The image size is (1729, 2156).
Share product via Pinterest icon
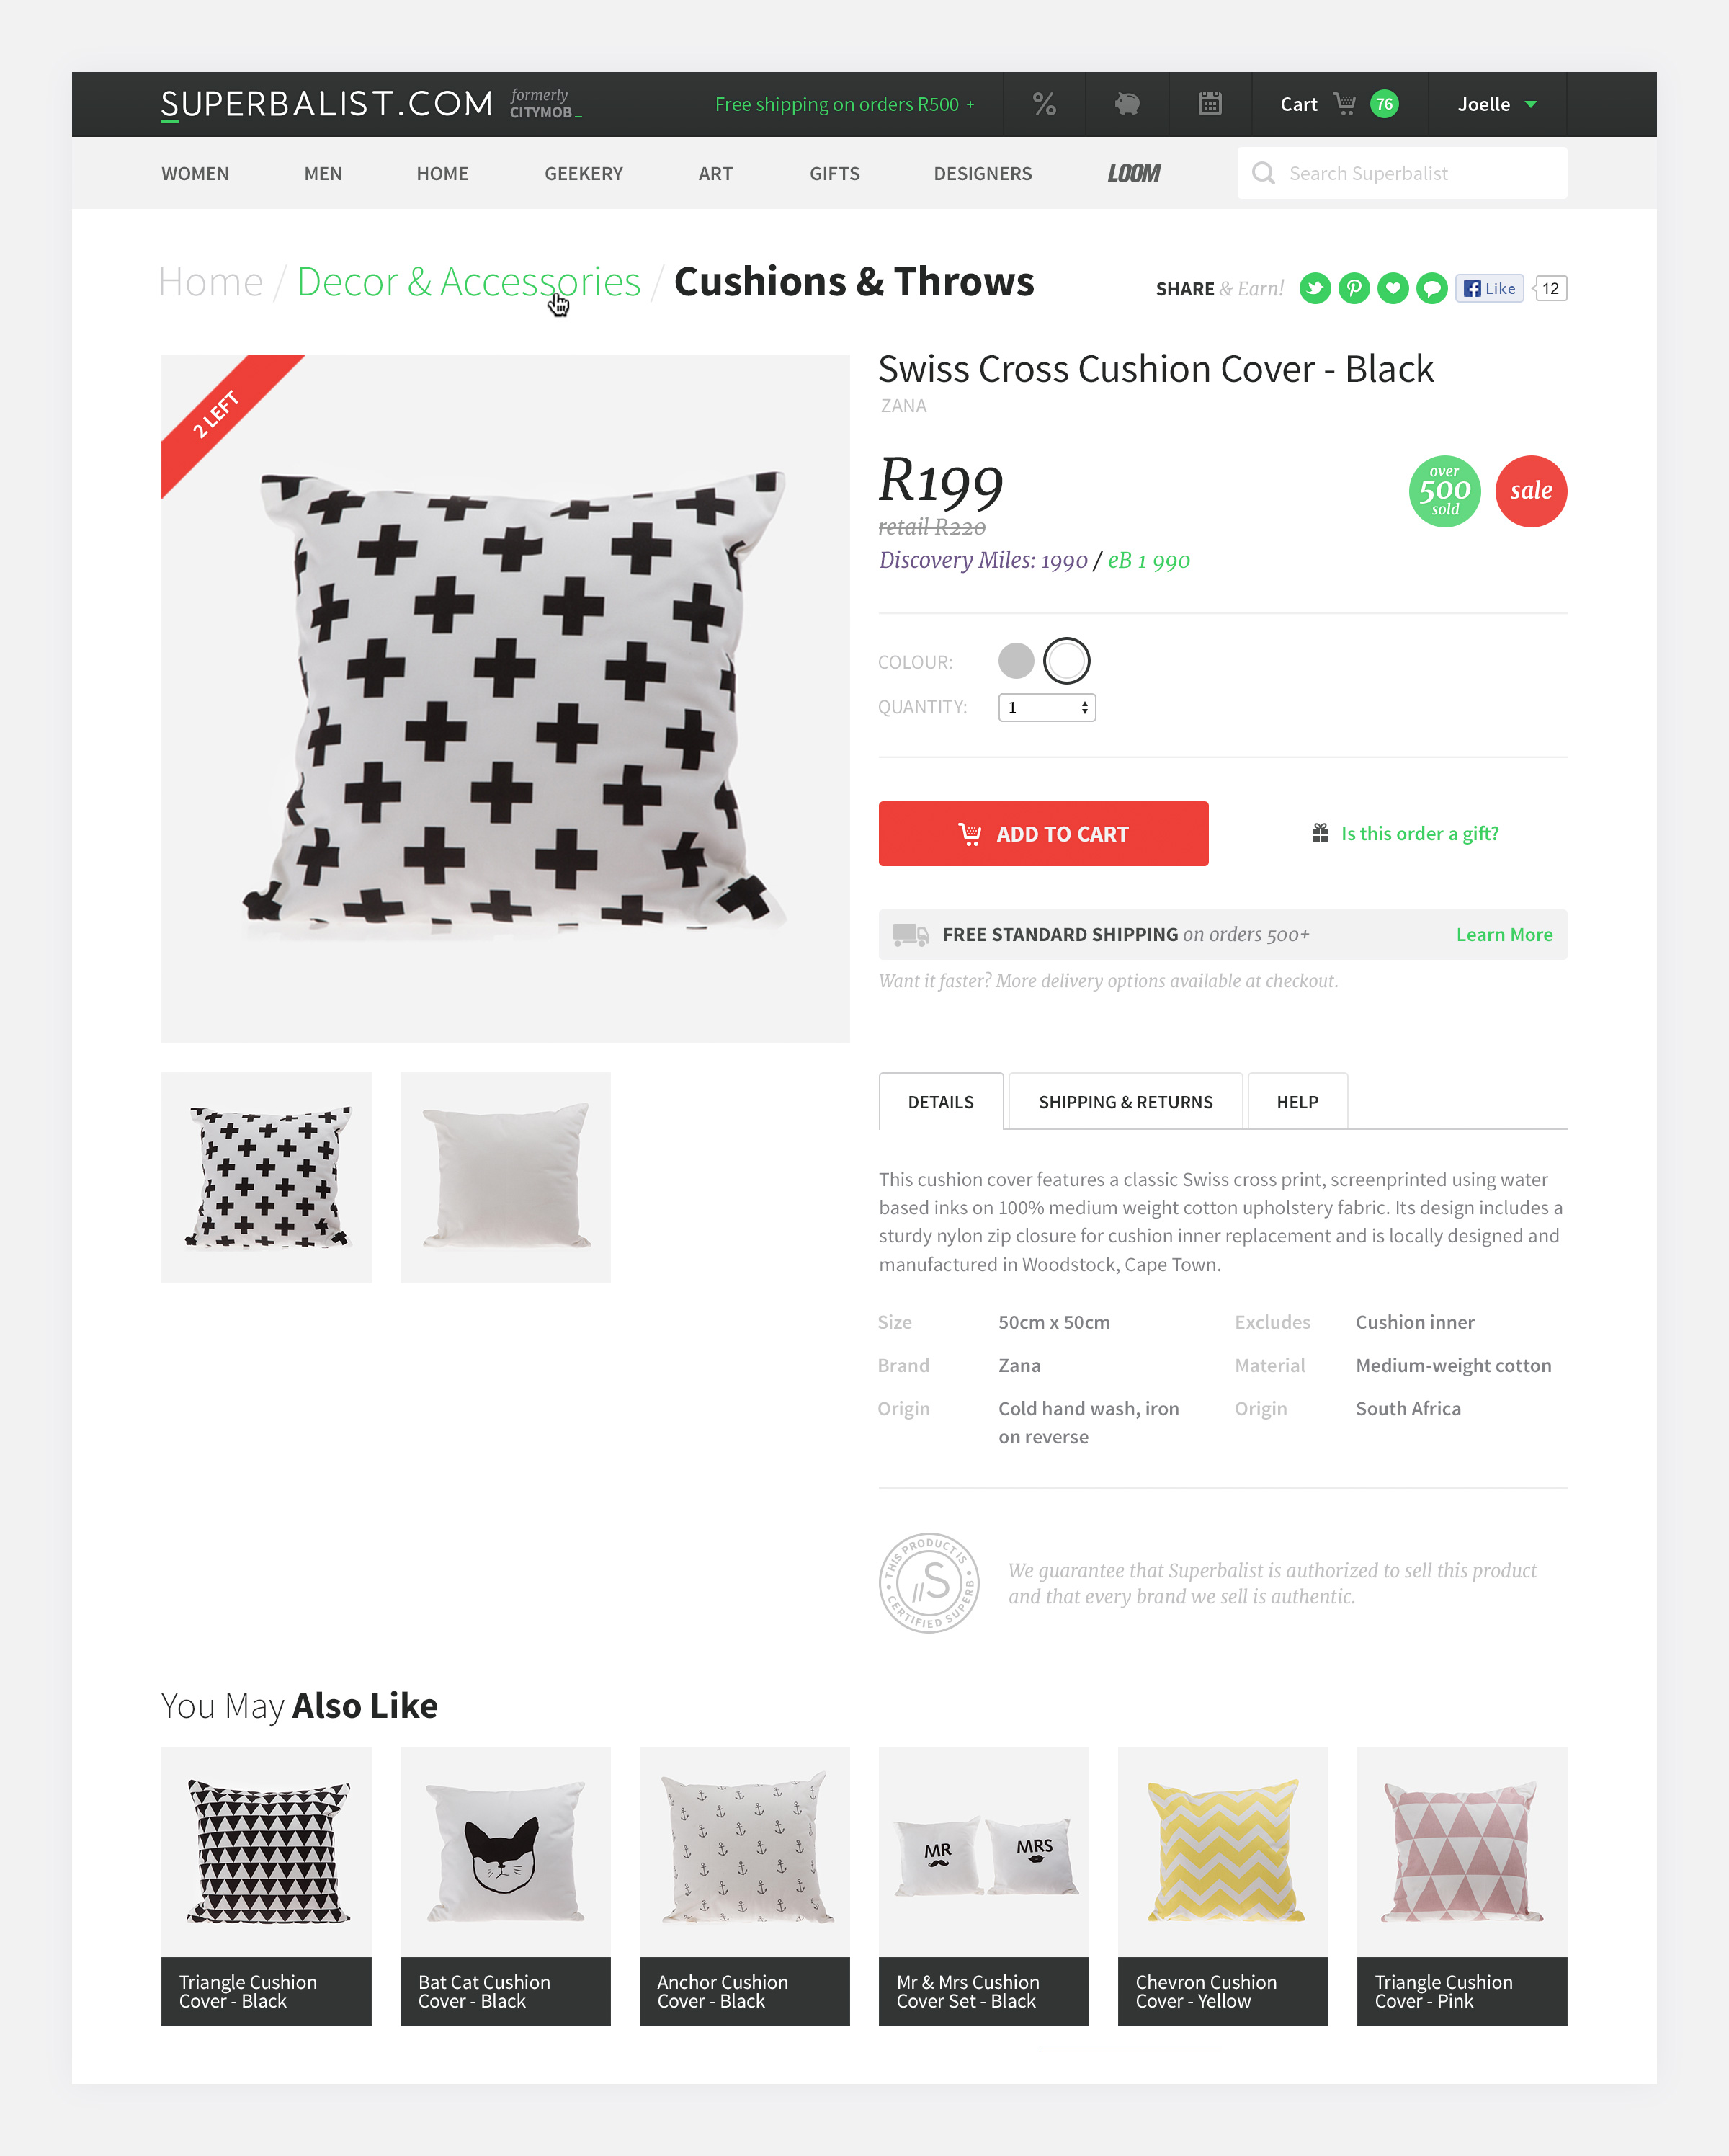click(1354, 289)
